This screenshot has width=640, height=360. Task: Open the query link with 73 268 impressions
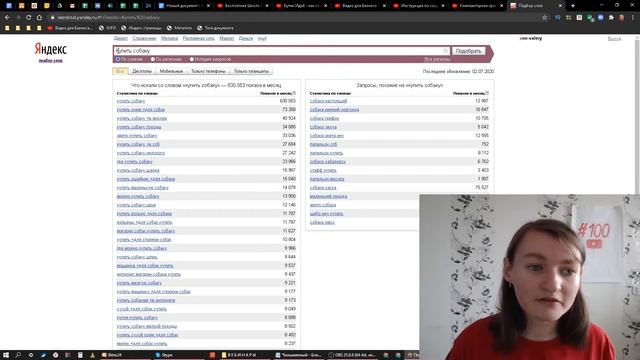pos(141,109)
